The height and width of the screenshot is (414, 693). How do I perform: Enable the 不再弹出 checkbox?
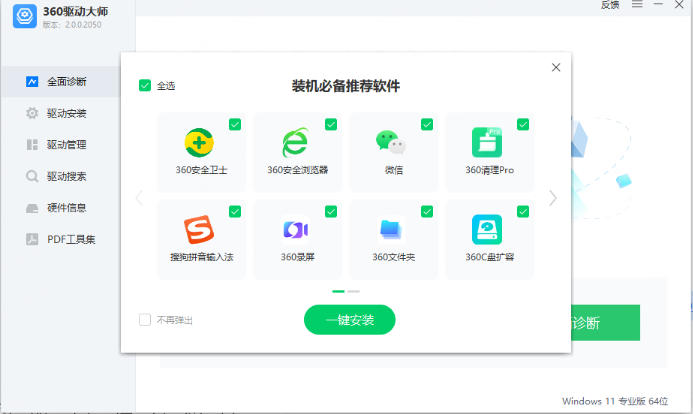tap(145, 319)
